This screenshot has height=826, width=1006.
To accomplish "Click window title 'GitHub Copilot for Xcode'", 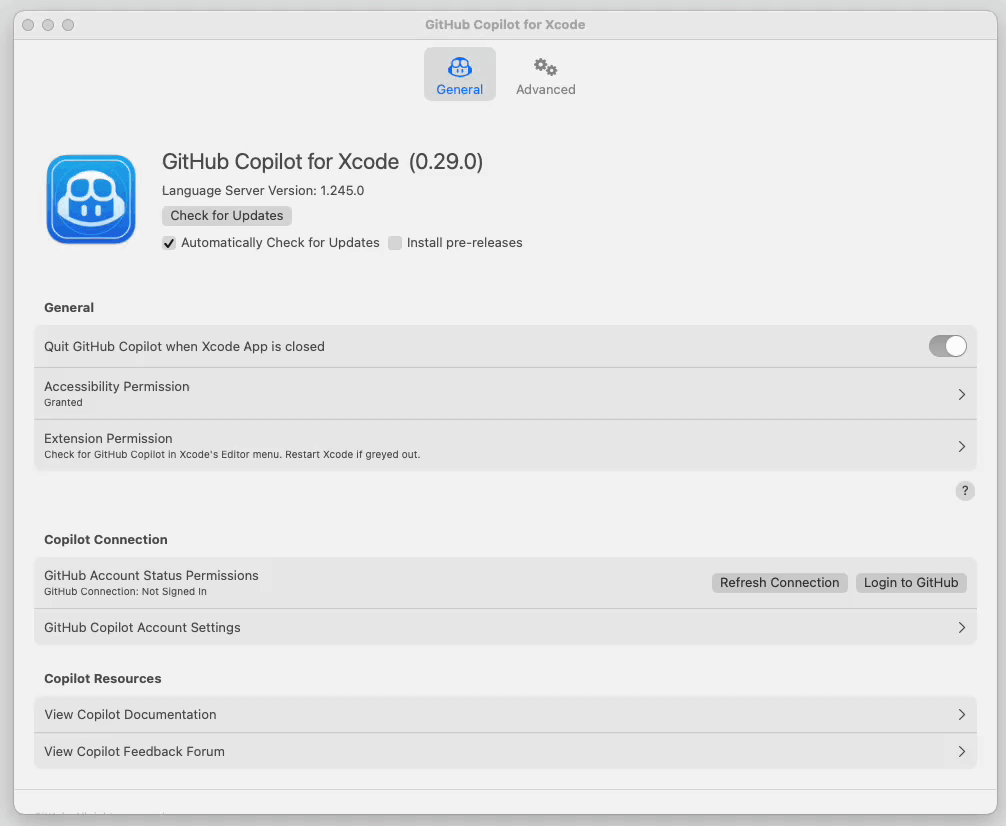I will [505, 24].
